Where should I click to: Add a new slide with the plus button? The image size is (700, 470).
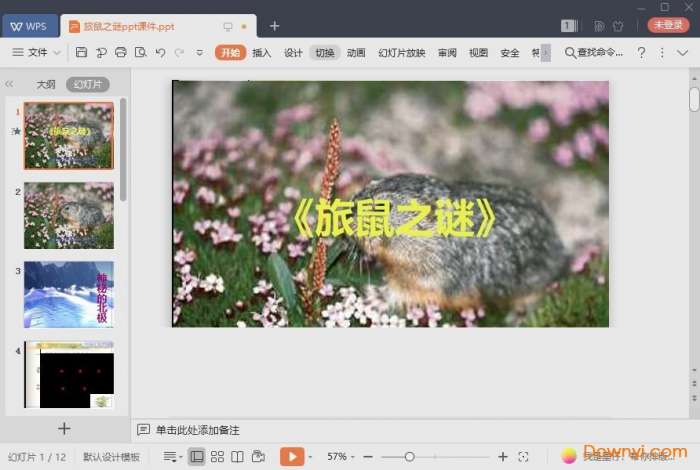click(64, 428)
